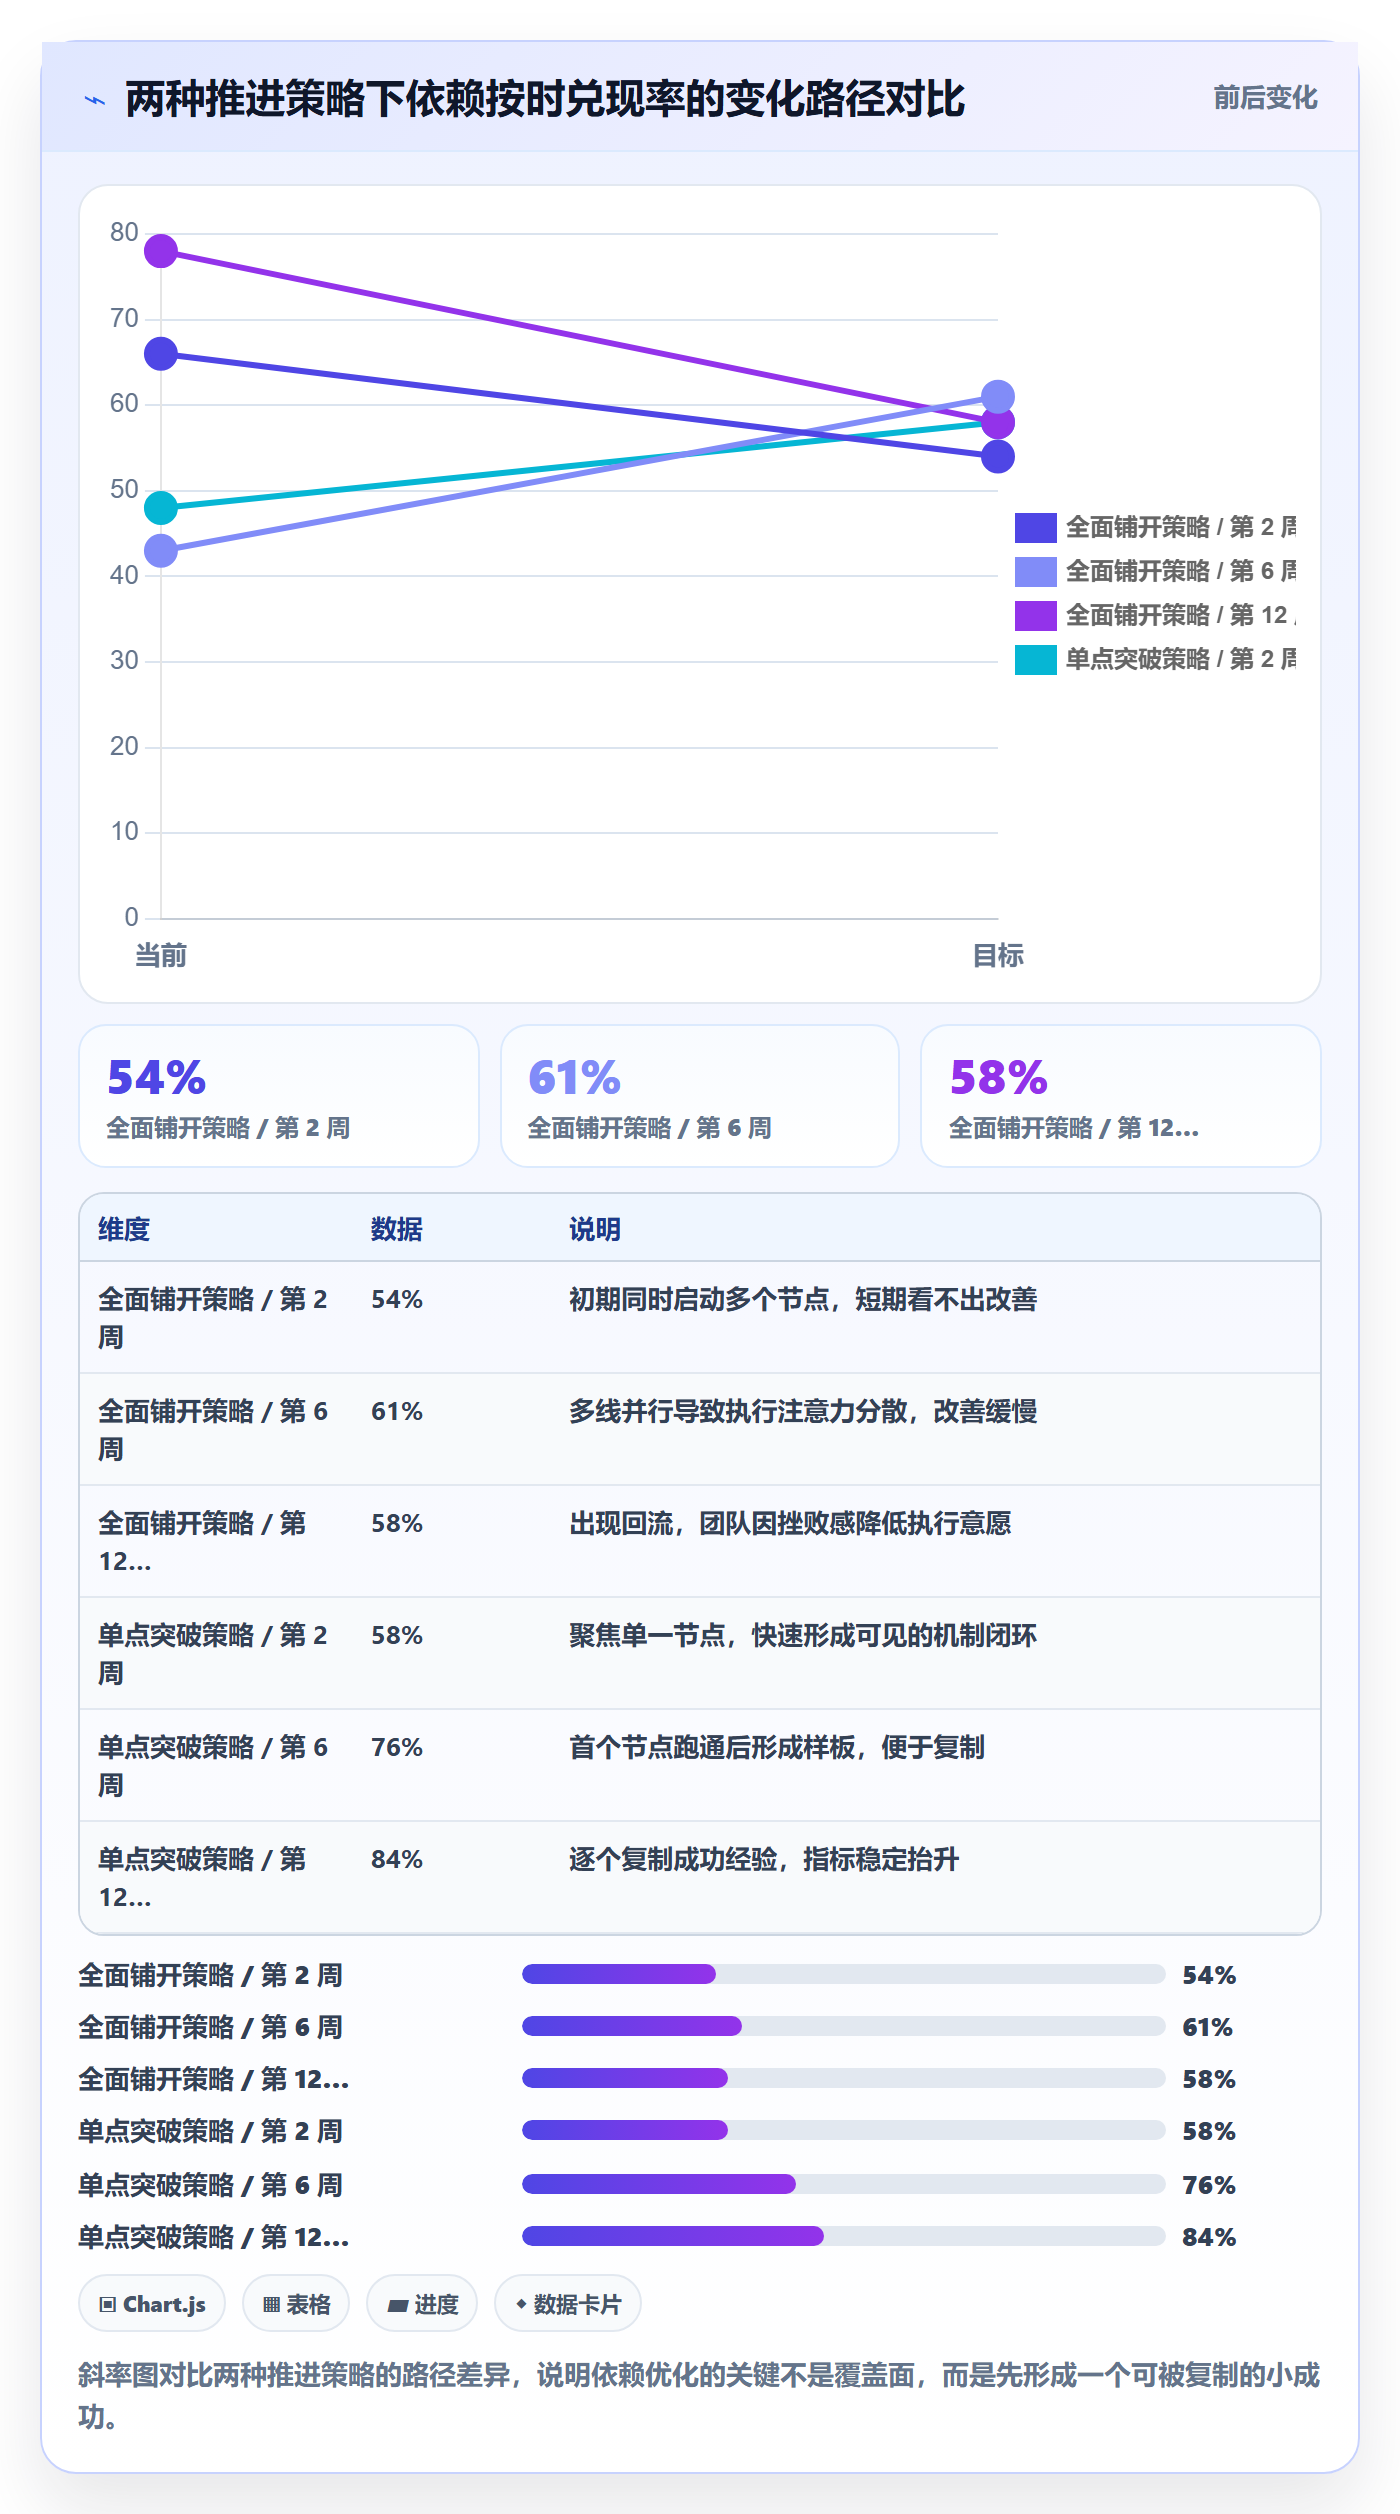The image size is (1400, 2514).
Task: Click the 76% progress bar
Action: click(x=844, y=2184)
